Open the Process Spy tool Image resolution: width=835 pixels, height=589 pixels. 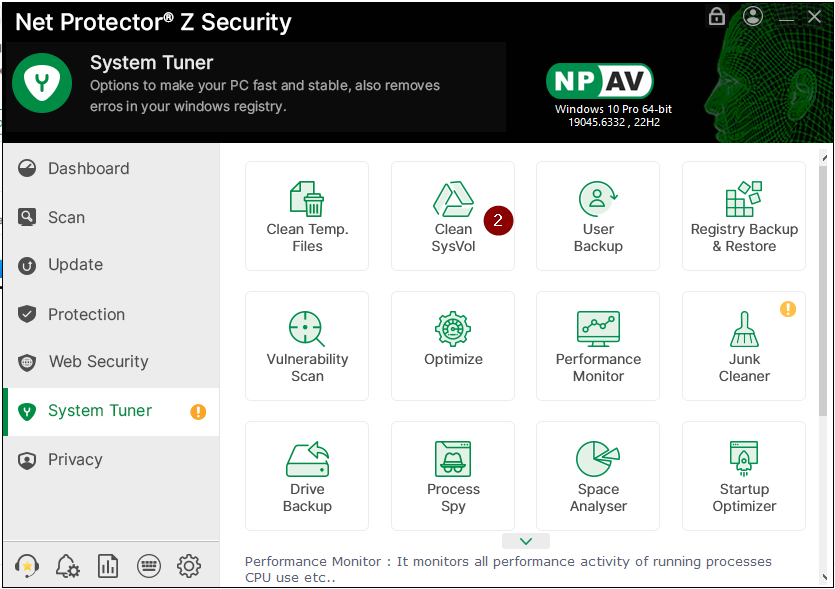pos(453,476)
